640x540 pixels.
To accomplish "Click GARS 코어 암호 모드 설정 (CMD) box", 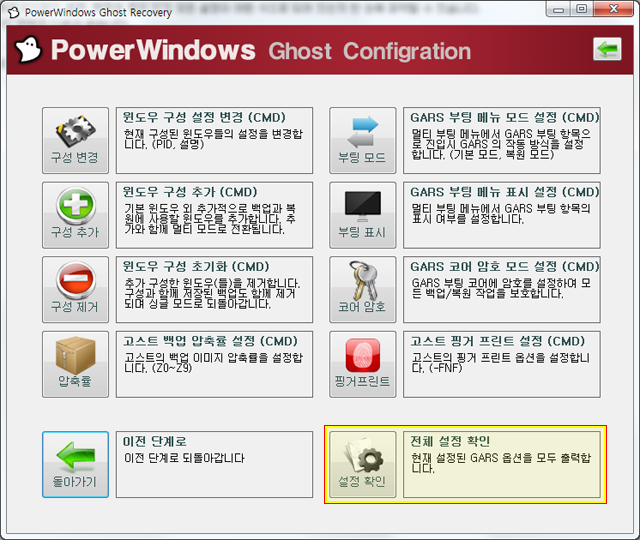I will click(x=502, y=289).
